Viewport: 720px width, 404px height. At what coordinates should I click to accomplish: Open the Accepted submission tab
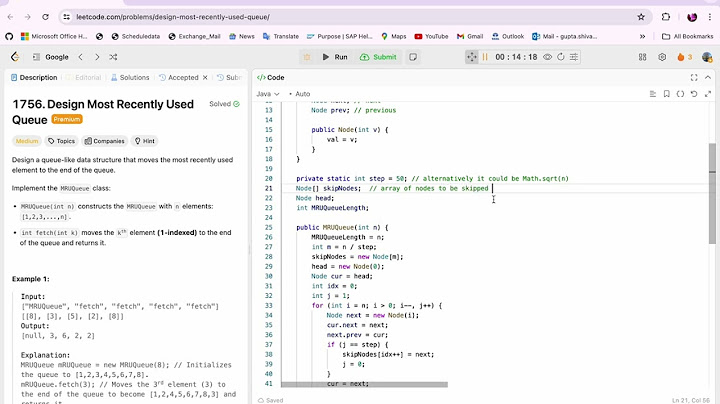[x=179, y=78]
